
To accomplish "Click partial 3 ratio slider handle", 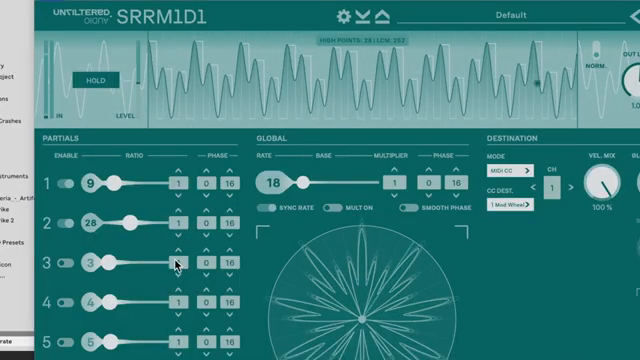I will (109, 262).
